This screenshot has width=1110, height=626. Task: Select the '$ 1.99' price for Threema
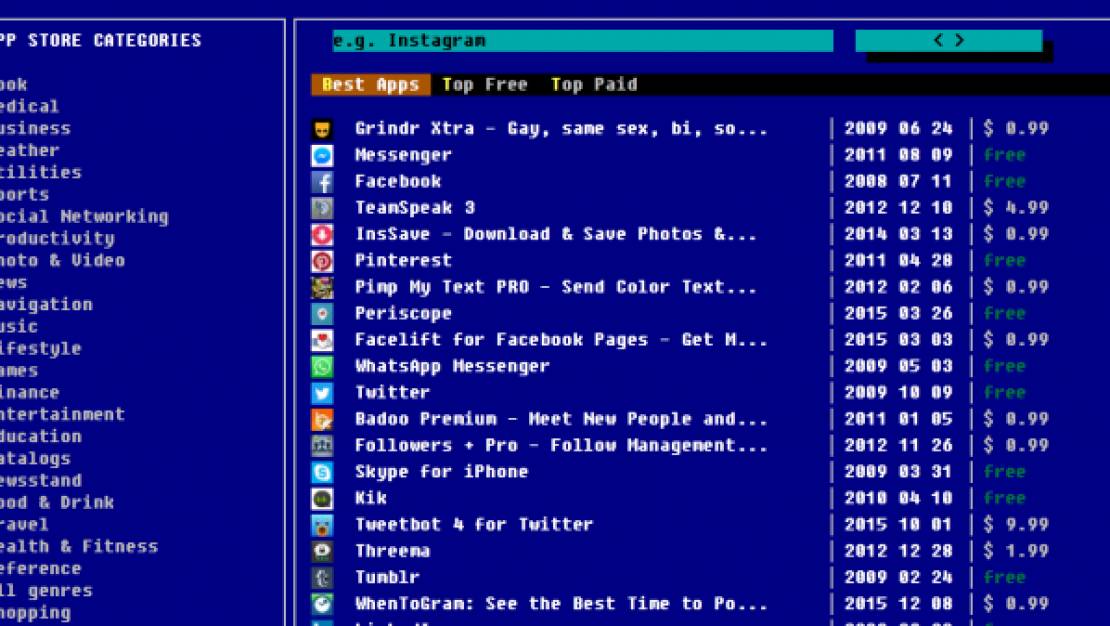(1016, 552)
